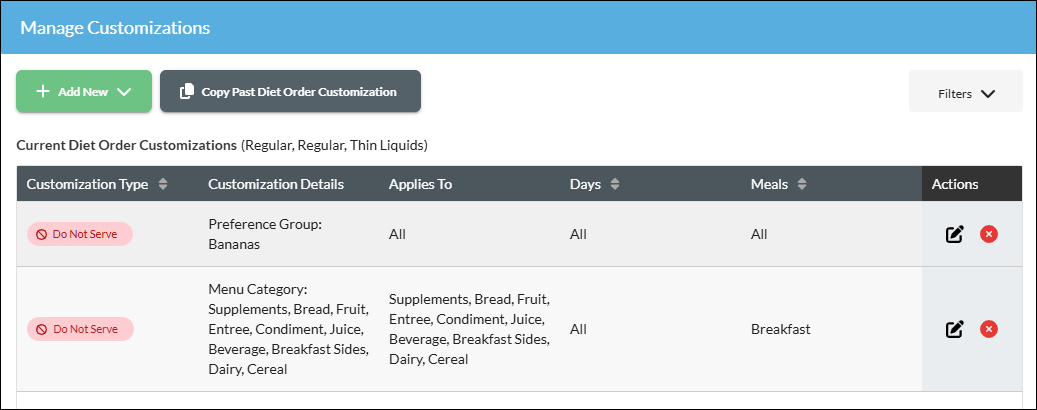The width and height of the screenshot is (1037, 410).
Task: Click the Applies To column header
Action: 421,184
